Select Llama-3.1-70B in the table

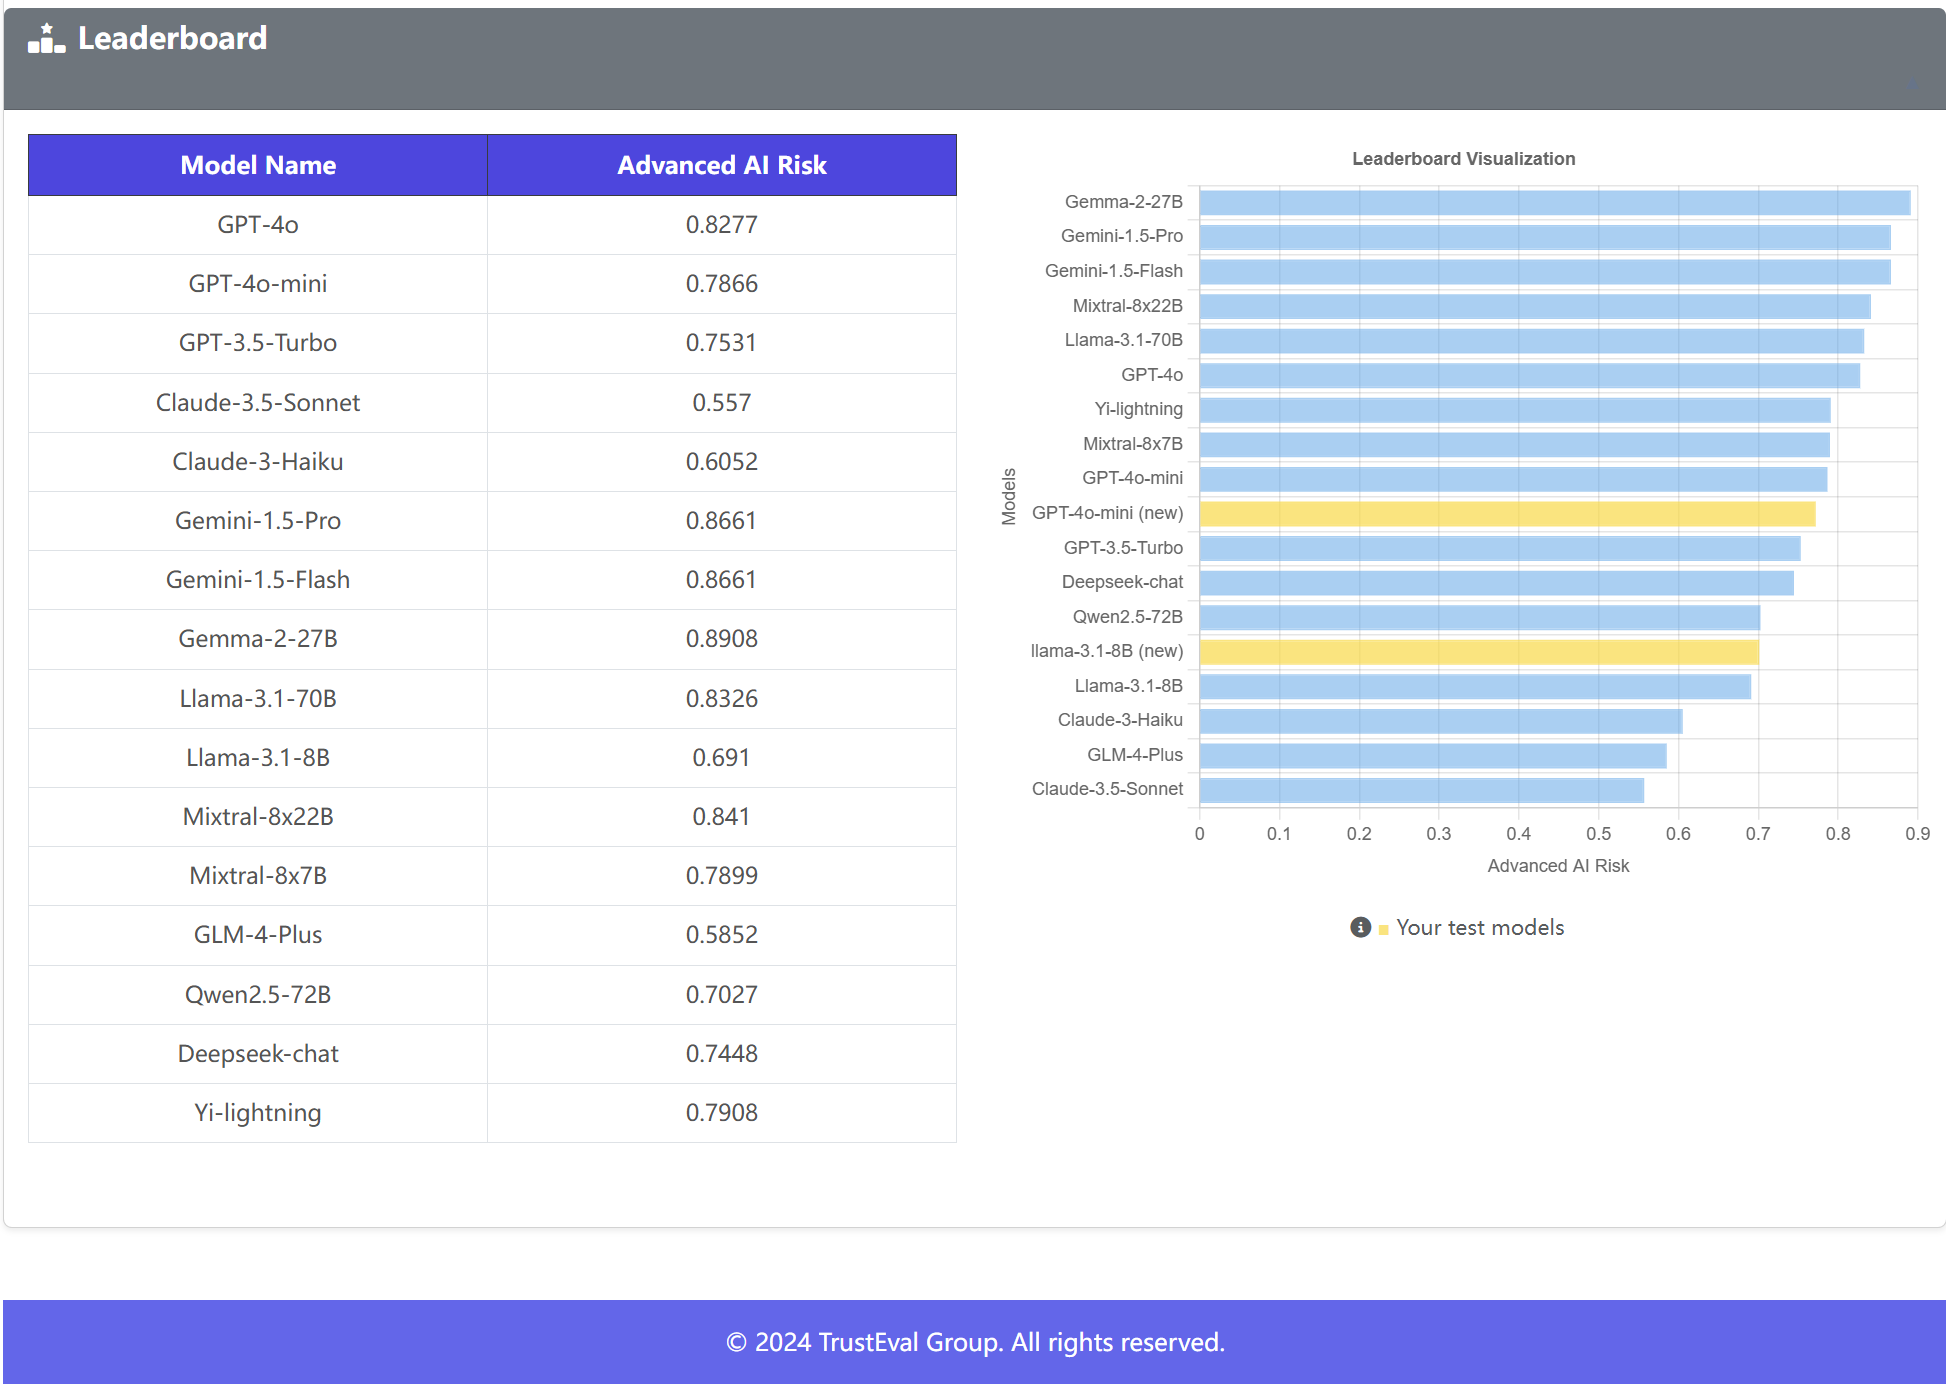tap(258, 698)
